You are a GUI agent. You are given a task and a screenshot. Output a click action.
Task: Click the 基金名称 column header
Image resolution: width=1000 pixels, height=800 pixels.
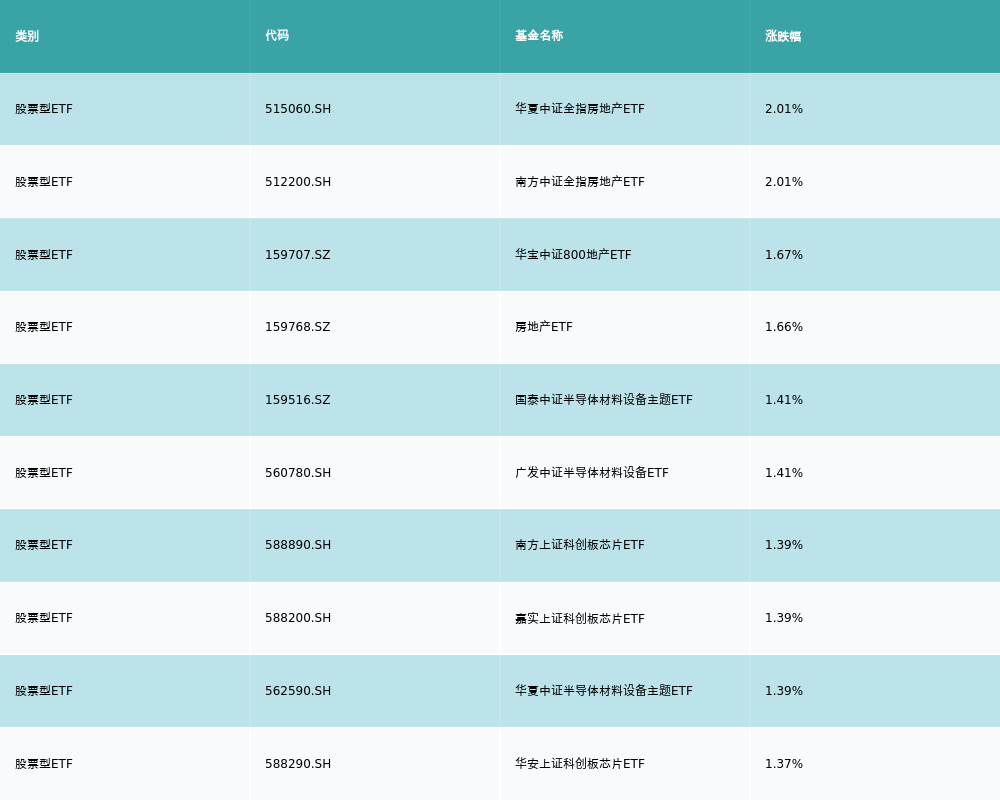tap(539, 36)
